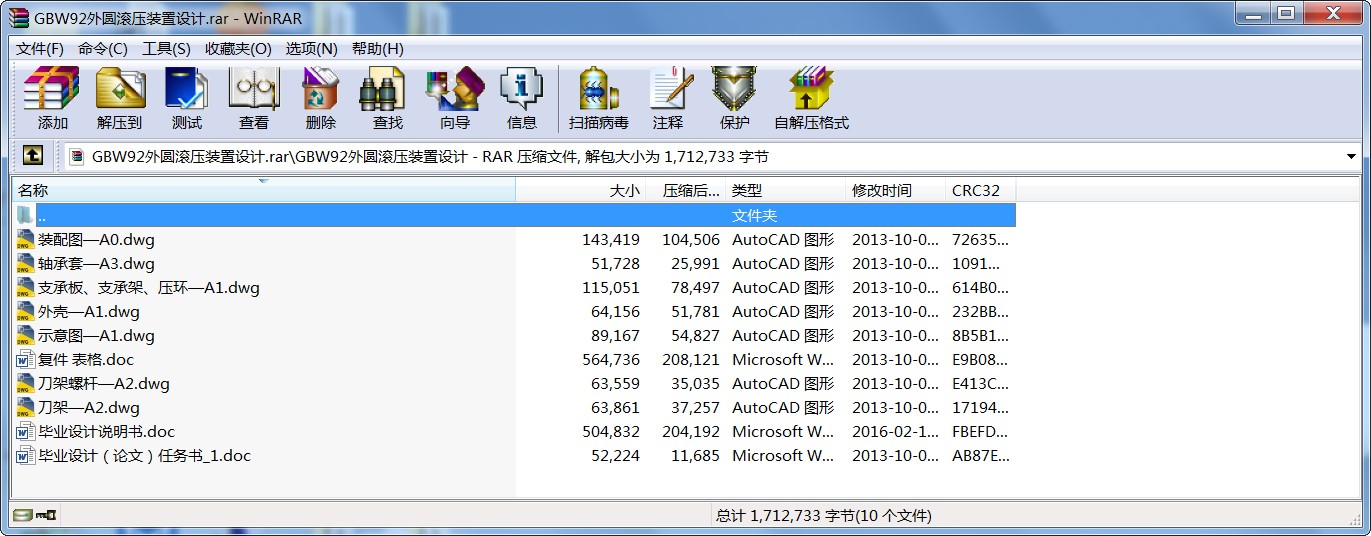
Task: Select the file name 装配图—A0.dwg
Action: (96, 240)
